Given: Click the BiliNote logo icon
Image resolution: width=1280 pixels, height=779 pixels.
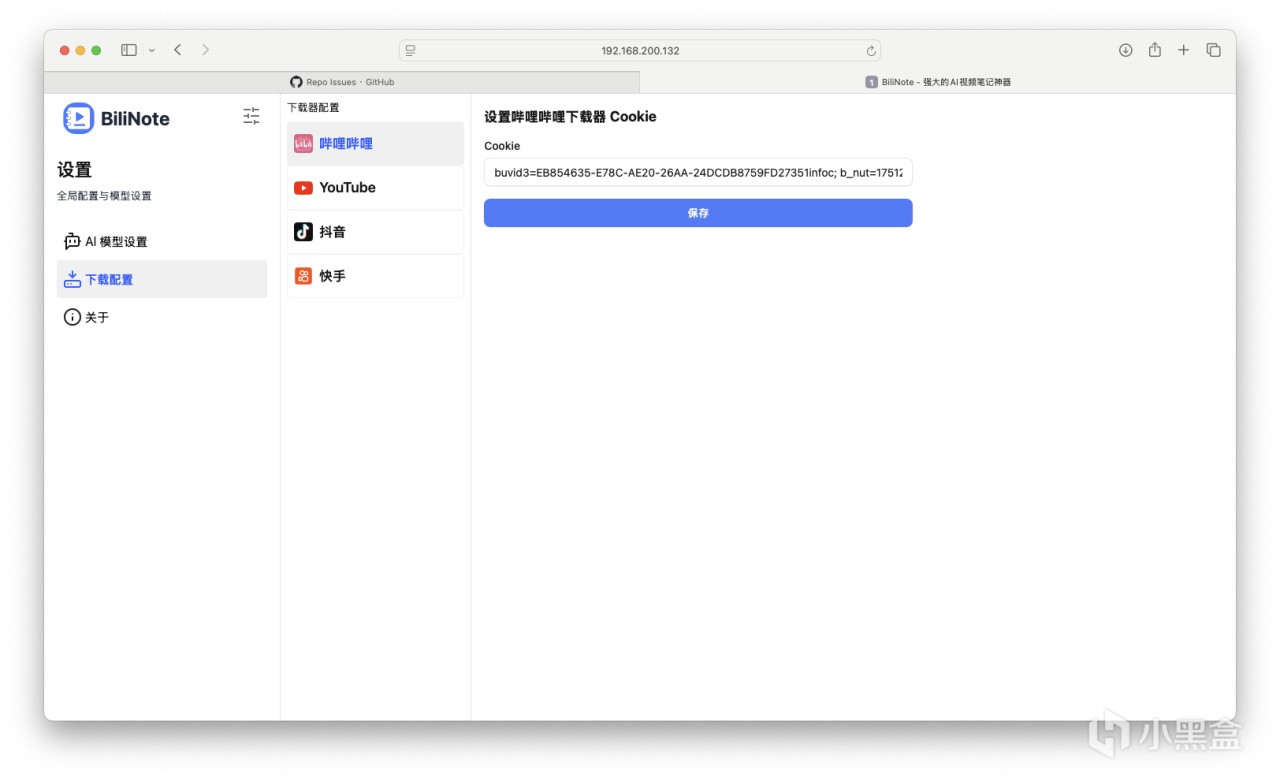Looking at the screenshot, I should 78,118.
